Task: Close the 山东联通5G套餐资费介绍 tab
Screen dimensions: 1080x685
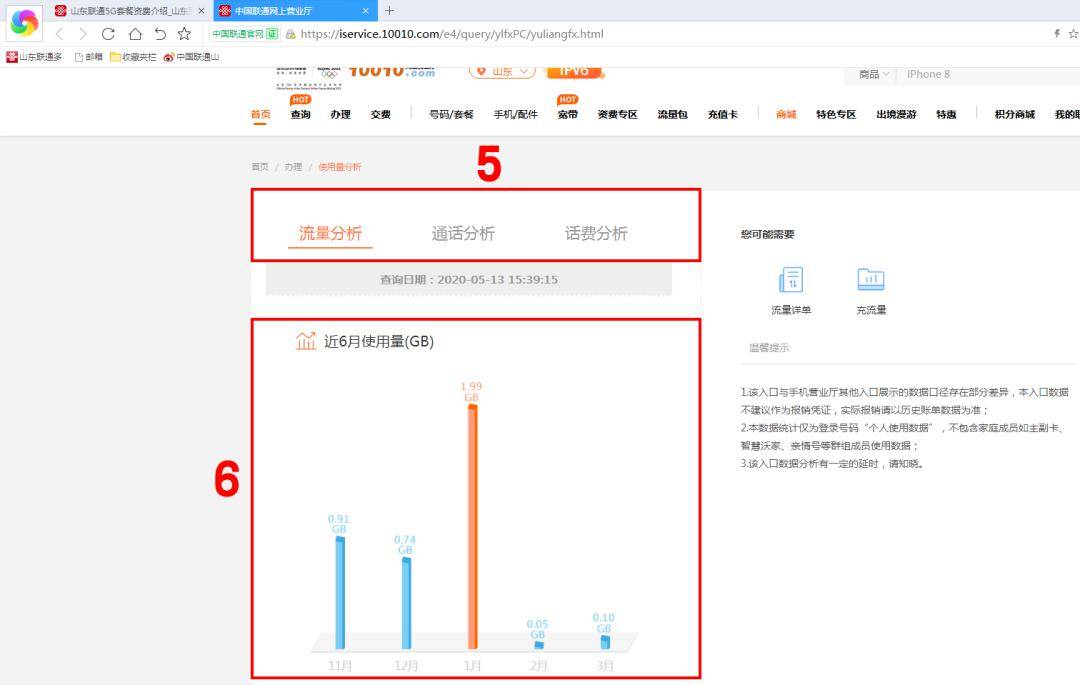Action: tap(201, 11)
